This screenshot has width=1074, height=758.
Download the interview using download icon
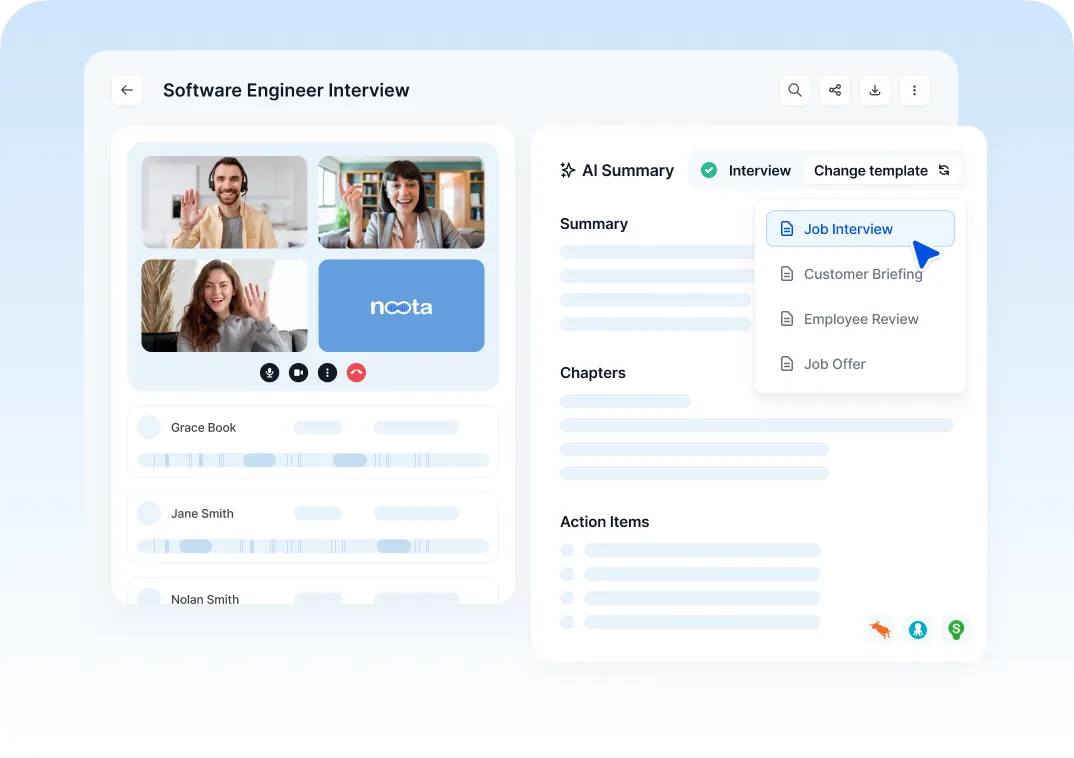click(x=875, y=90)
